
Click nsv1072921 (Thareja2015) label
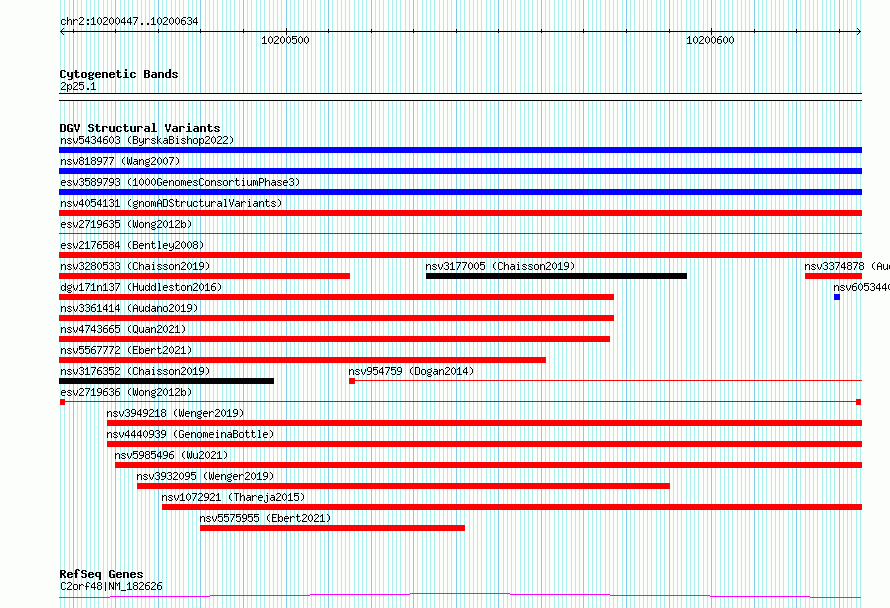tap(233, 497)
